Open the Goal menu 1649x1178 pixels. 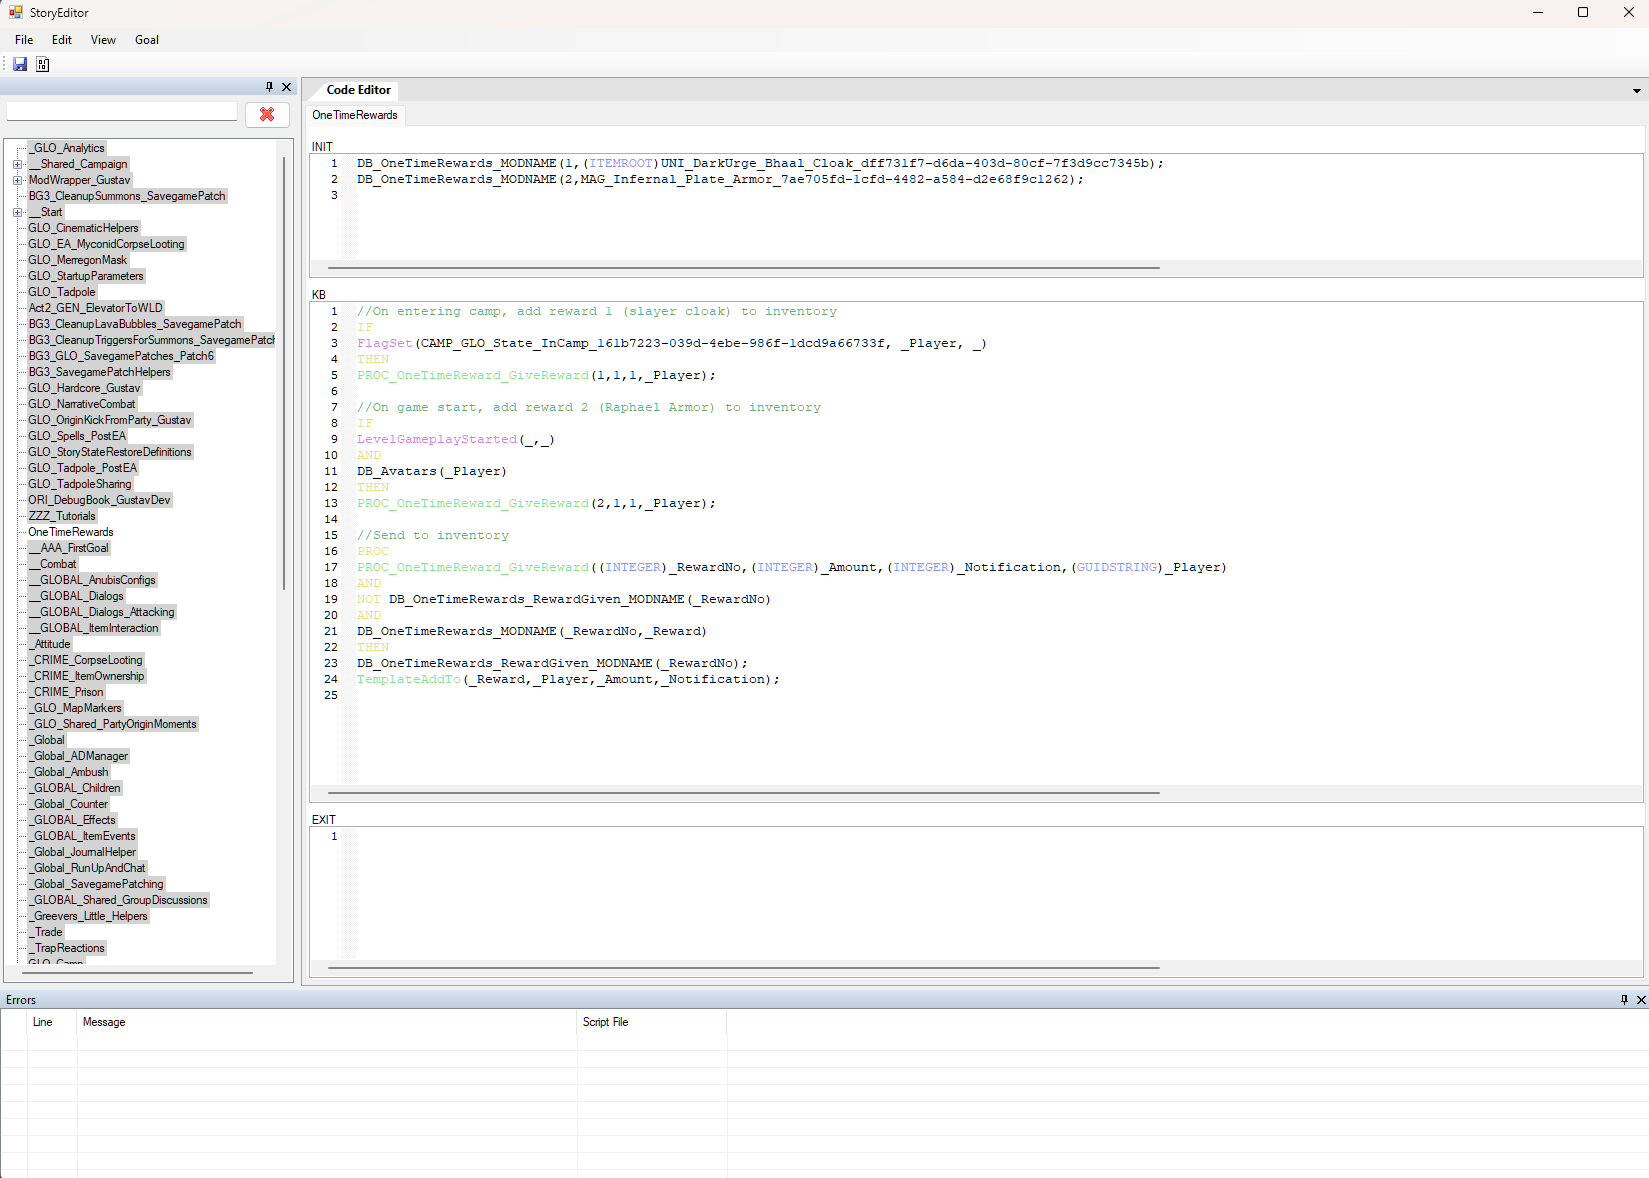147,40
